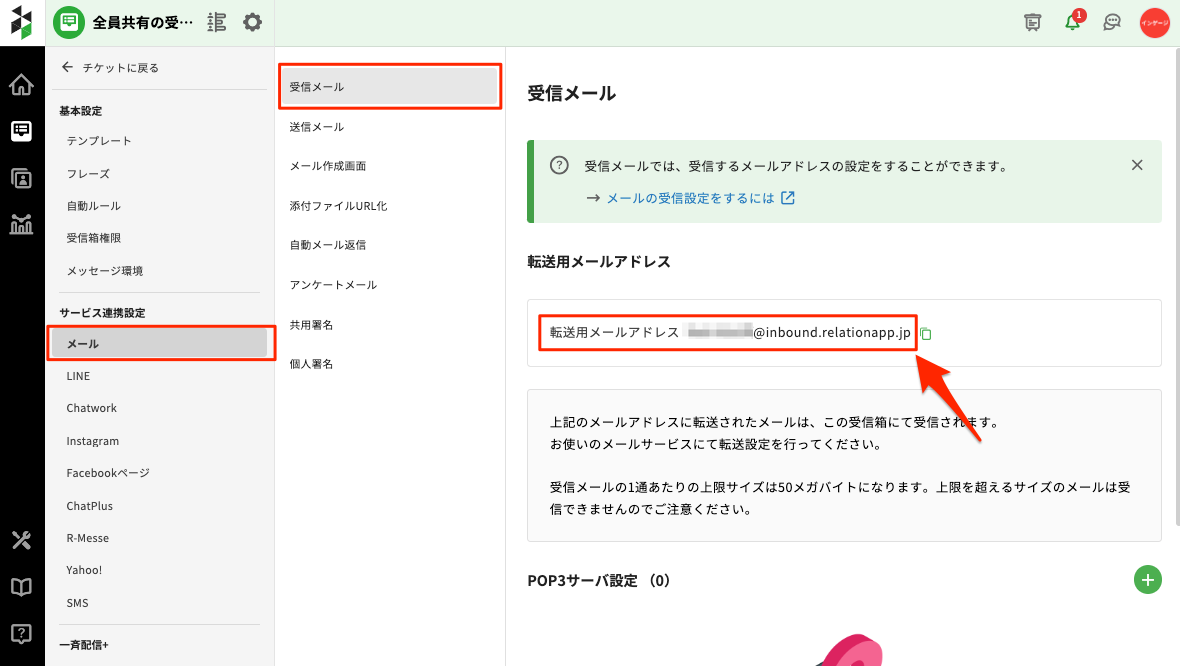This screenshot has height=666, width=1180.
Task: Copy the forwarding email address
Action: point(926,333)
